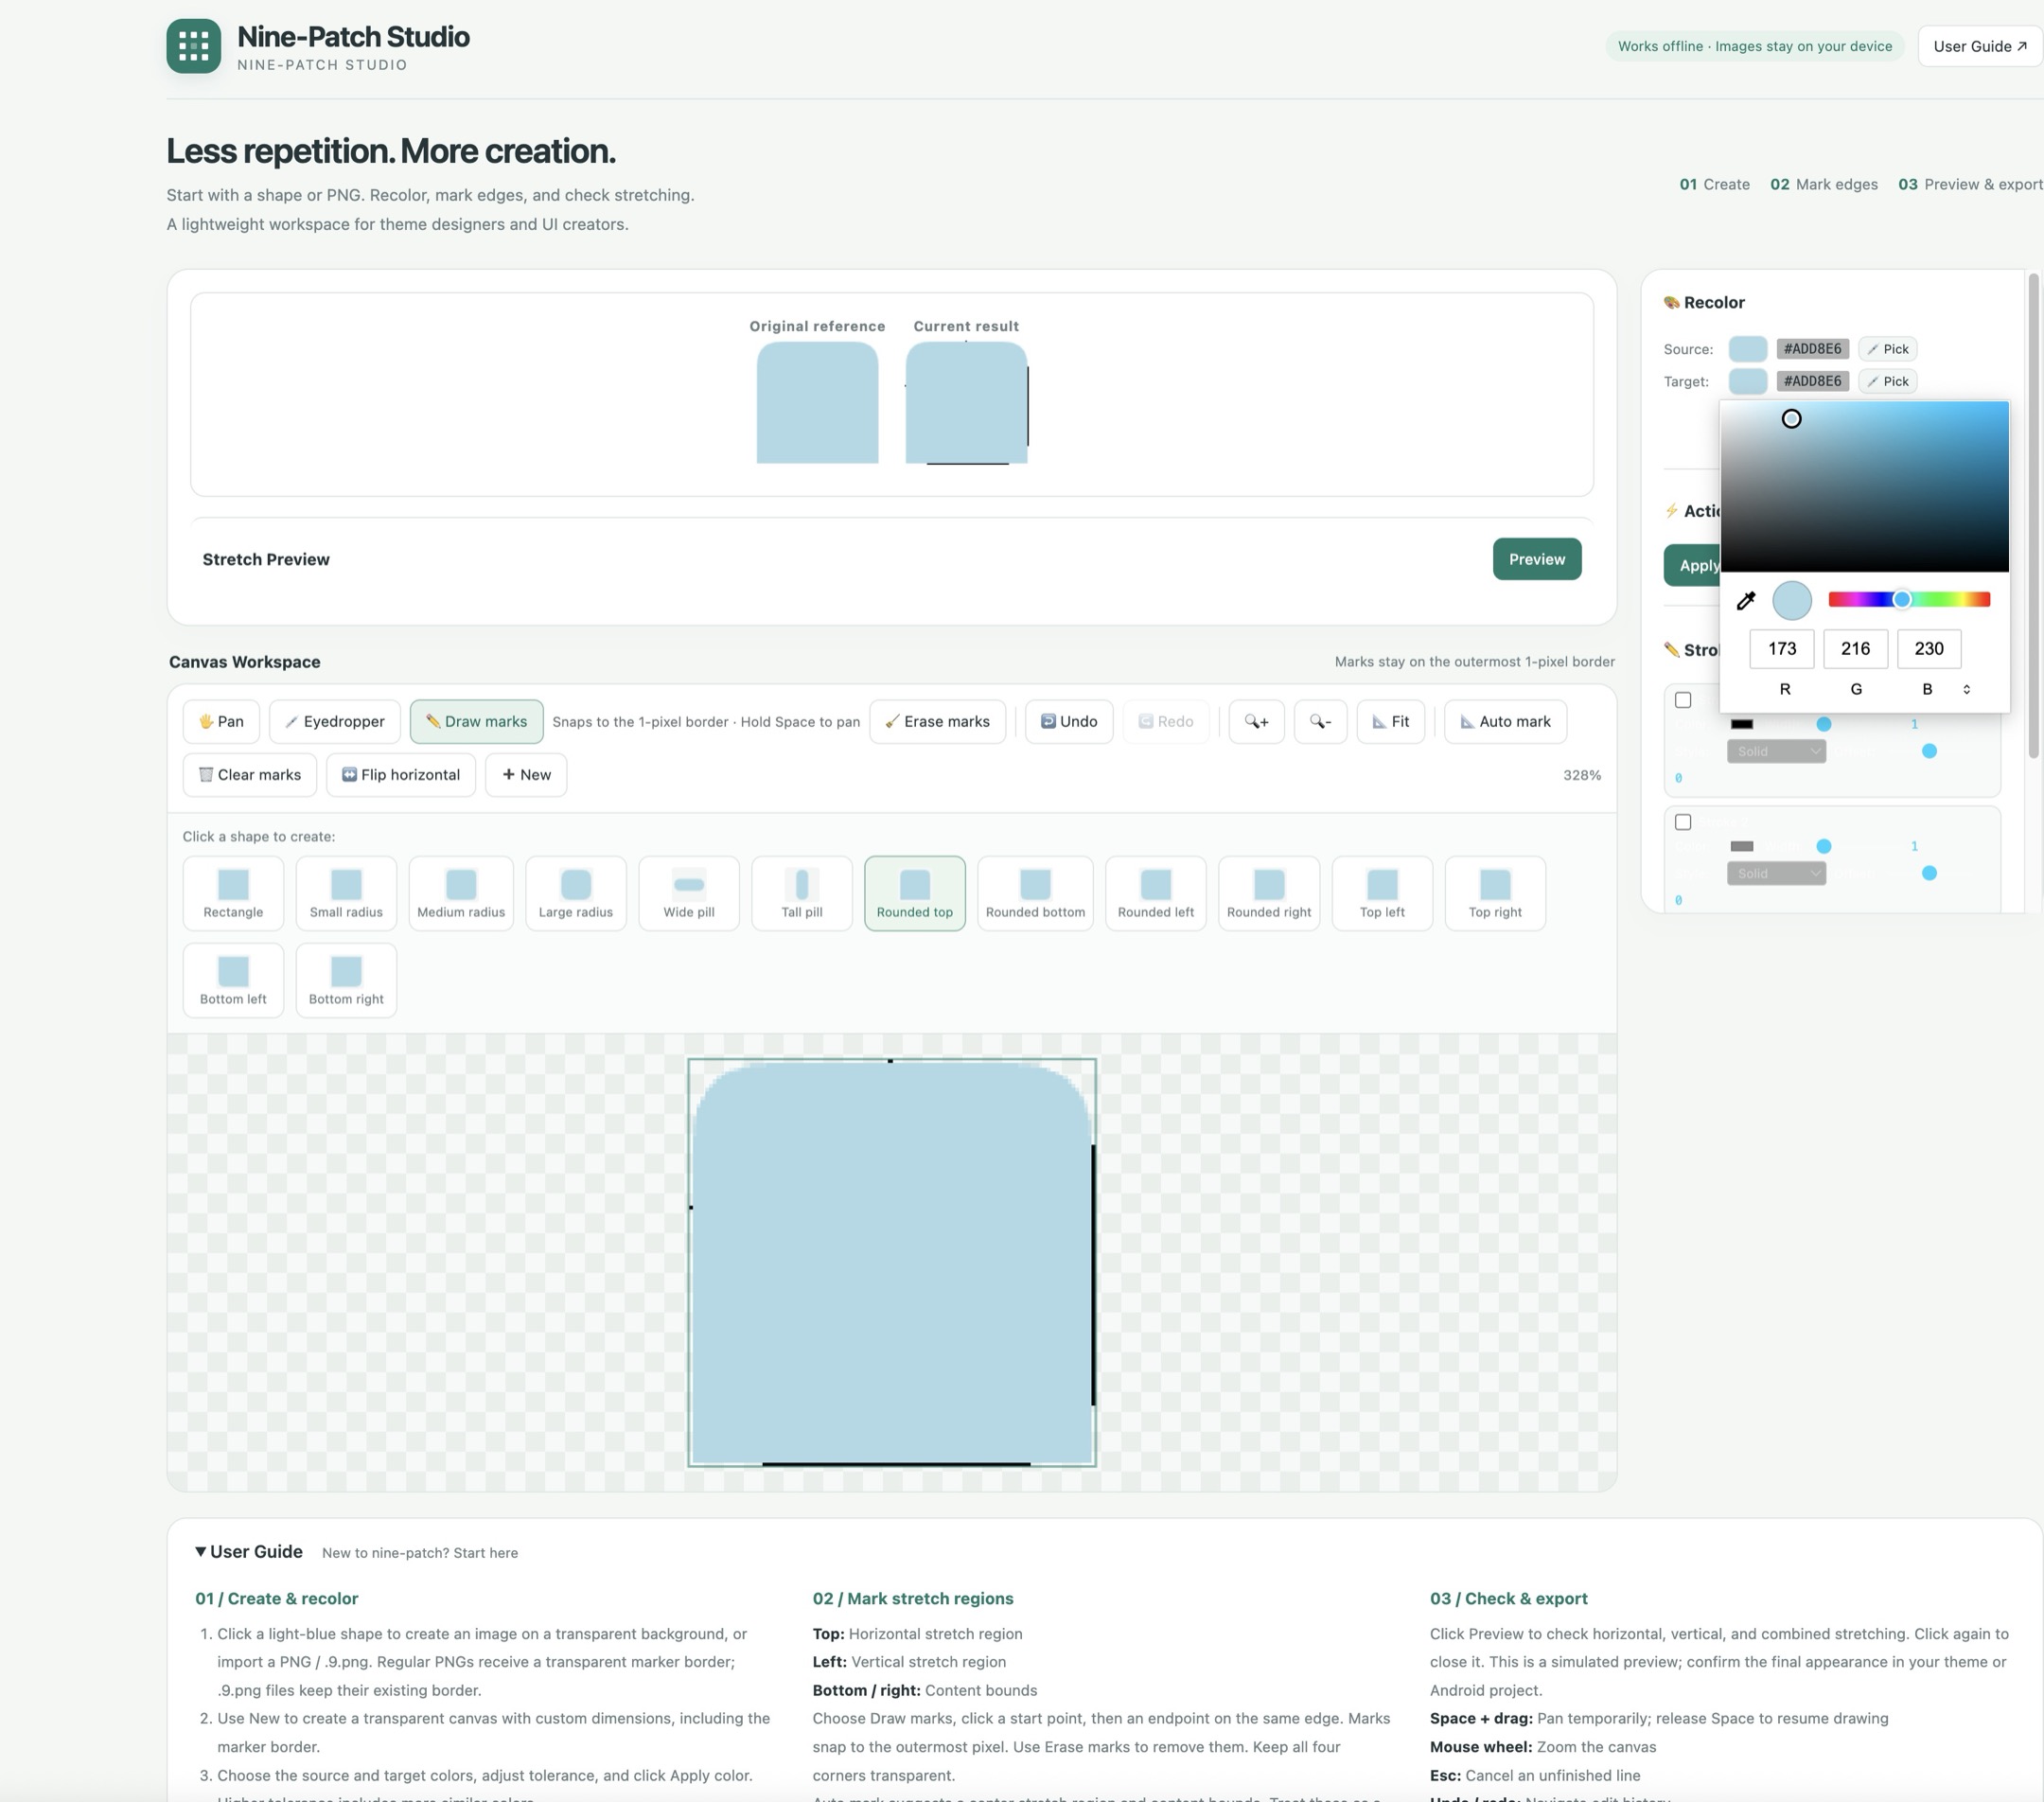Create a new canvas with New
The height and width of the screenshot is (1802, 2044).
[x=526, y=774]
